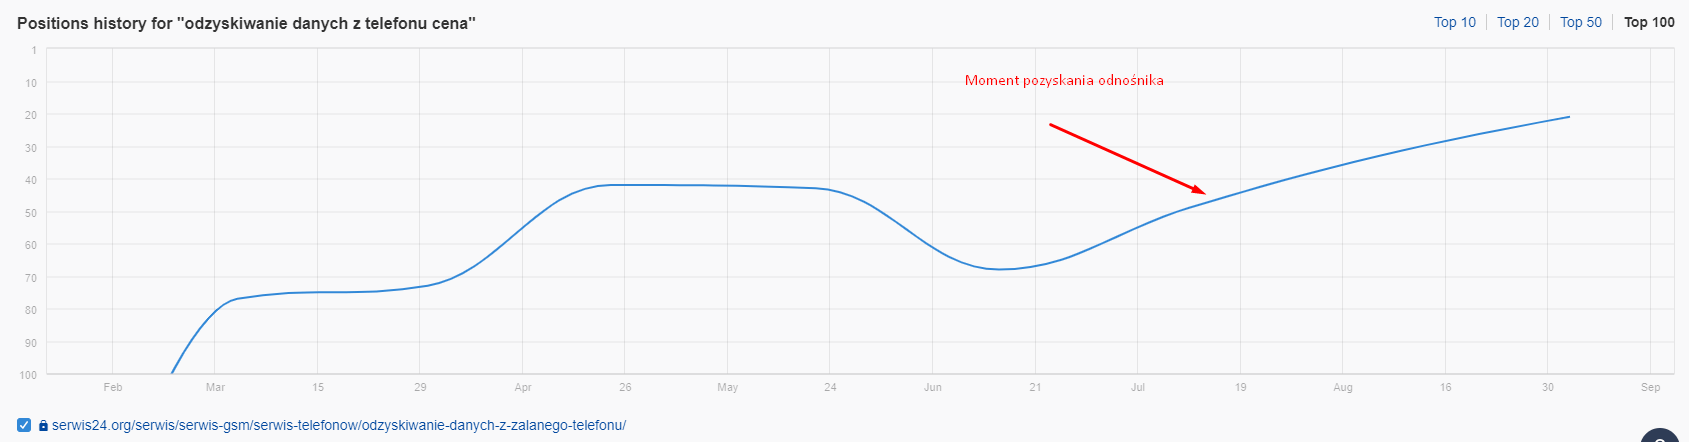Click the Feb label on the date axis
The width and height of the screenshot is (1689, 442).
tap(113, 387)
